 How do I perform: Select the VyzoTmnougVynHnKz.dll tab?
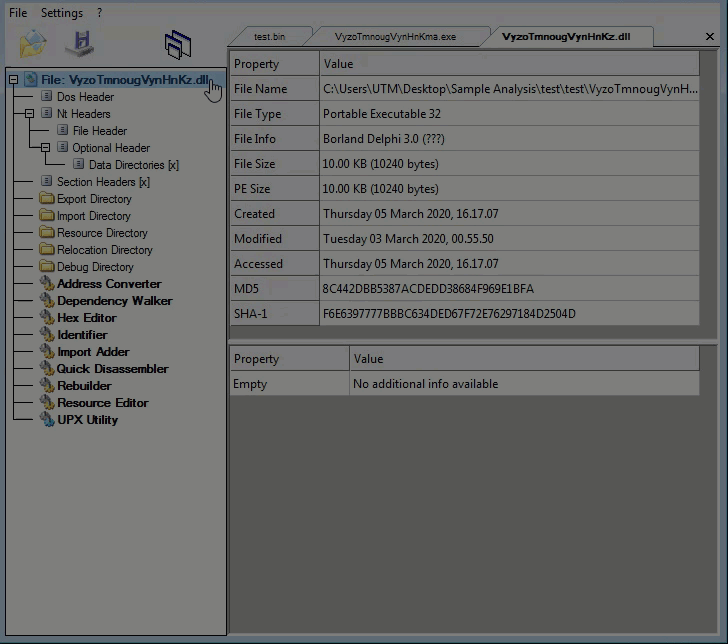tap(566, 37)
